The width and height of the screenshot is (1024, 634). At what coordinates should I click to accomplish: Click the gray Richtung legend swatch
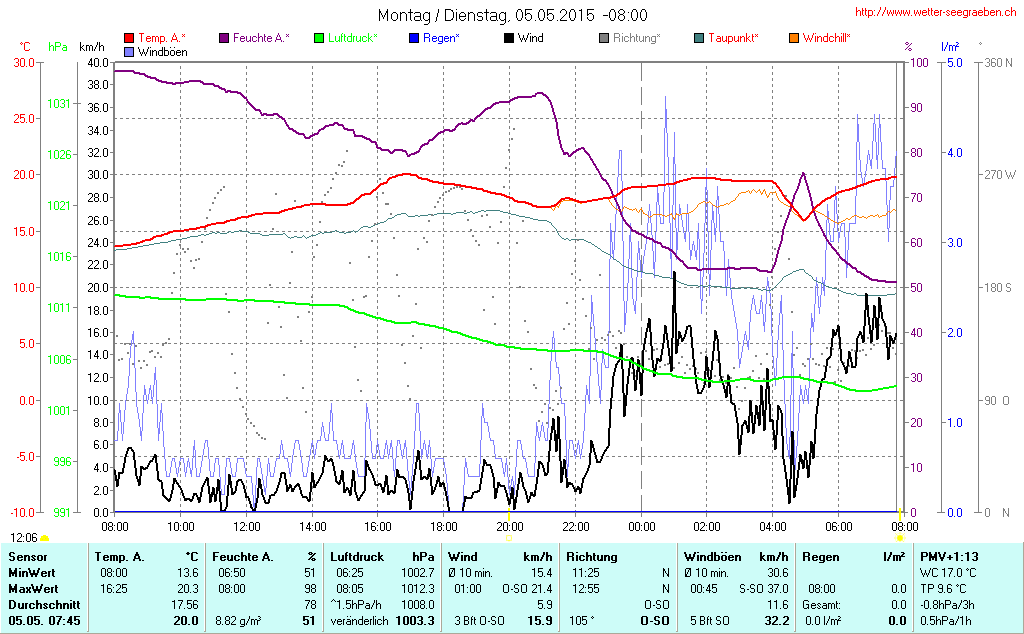(604, 38)
